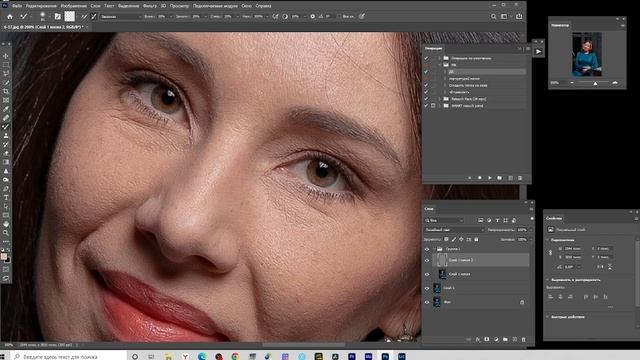Select the Rectangular Marquee tool
This screenshot has height=360, width=640.
(6, 65)
